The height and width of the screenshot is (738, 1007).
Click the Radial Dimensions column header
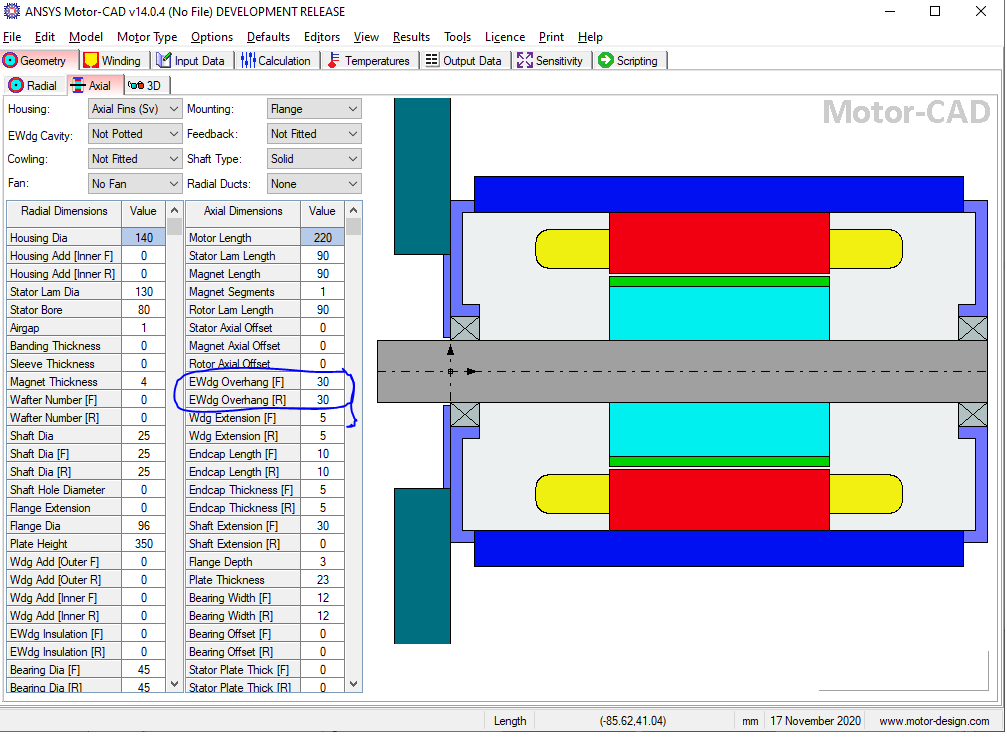(64, 211)
